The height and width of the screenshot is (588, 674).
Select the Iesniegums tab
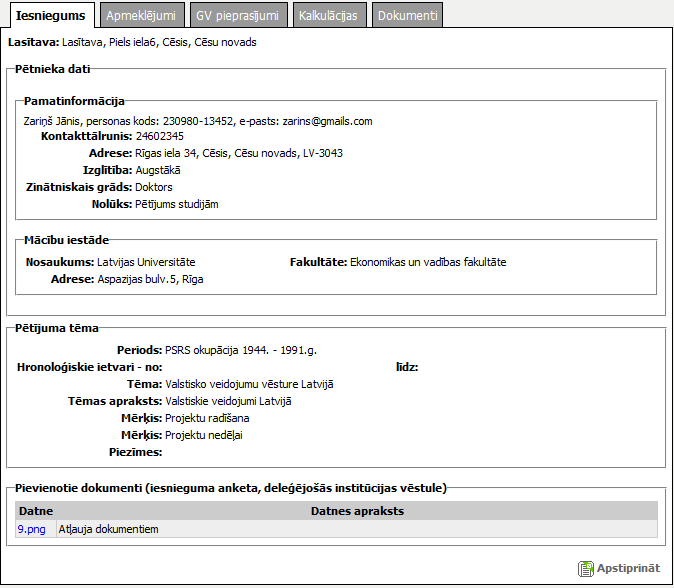pyautogui.click(x=50, y=15)
